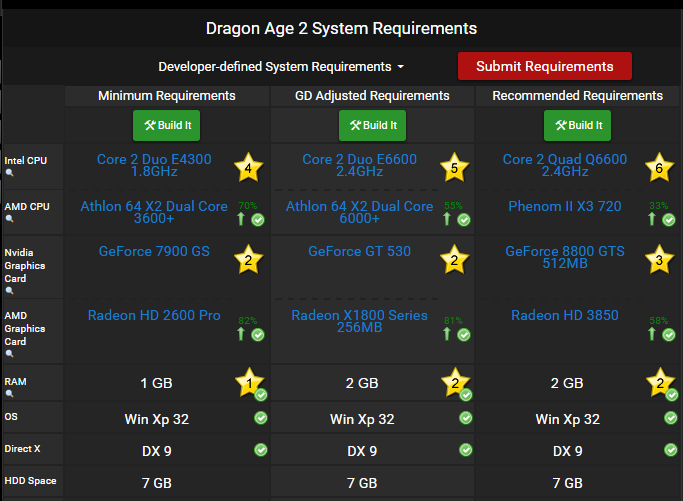Click the 58% upgrade arrow indicator
The width and height of the screenshot is (683, 501).
point(652,334)
